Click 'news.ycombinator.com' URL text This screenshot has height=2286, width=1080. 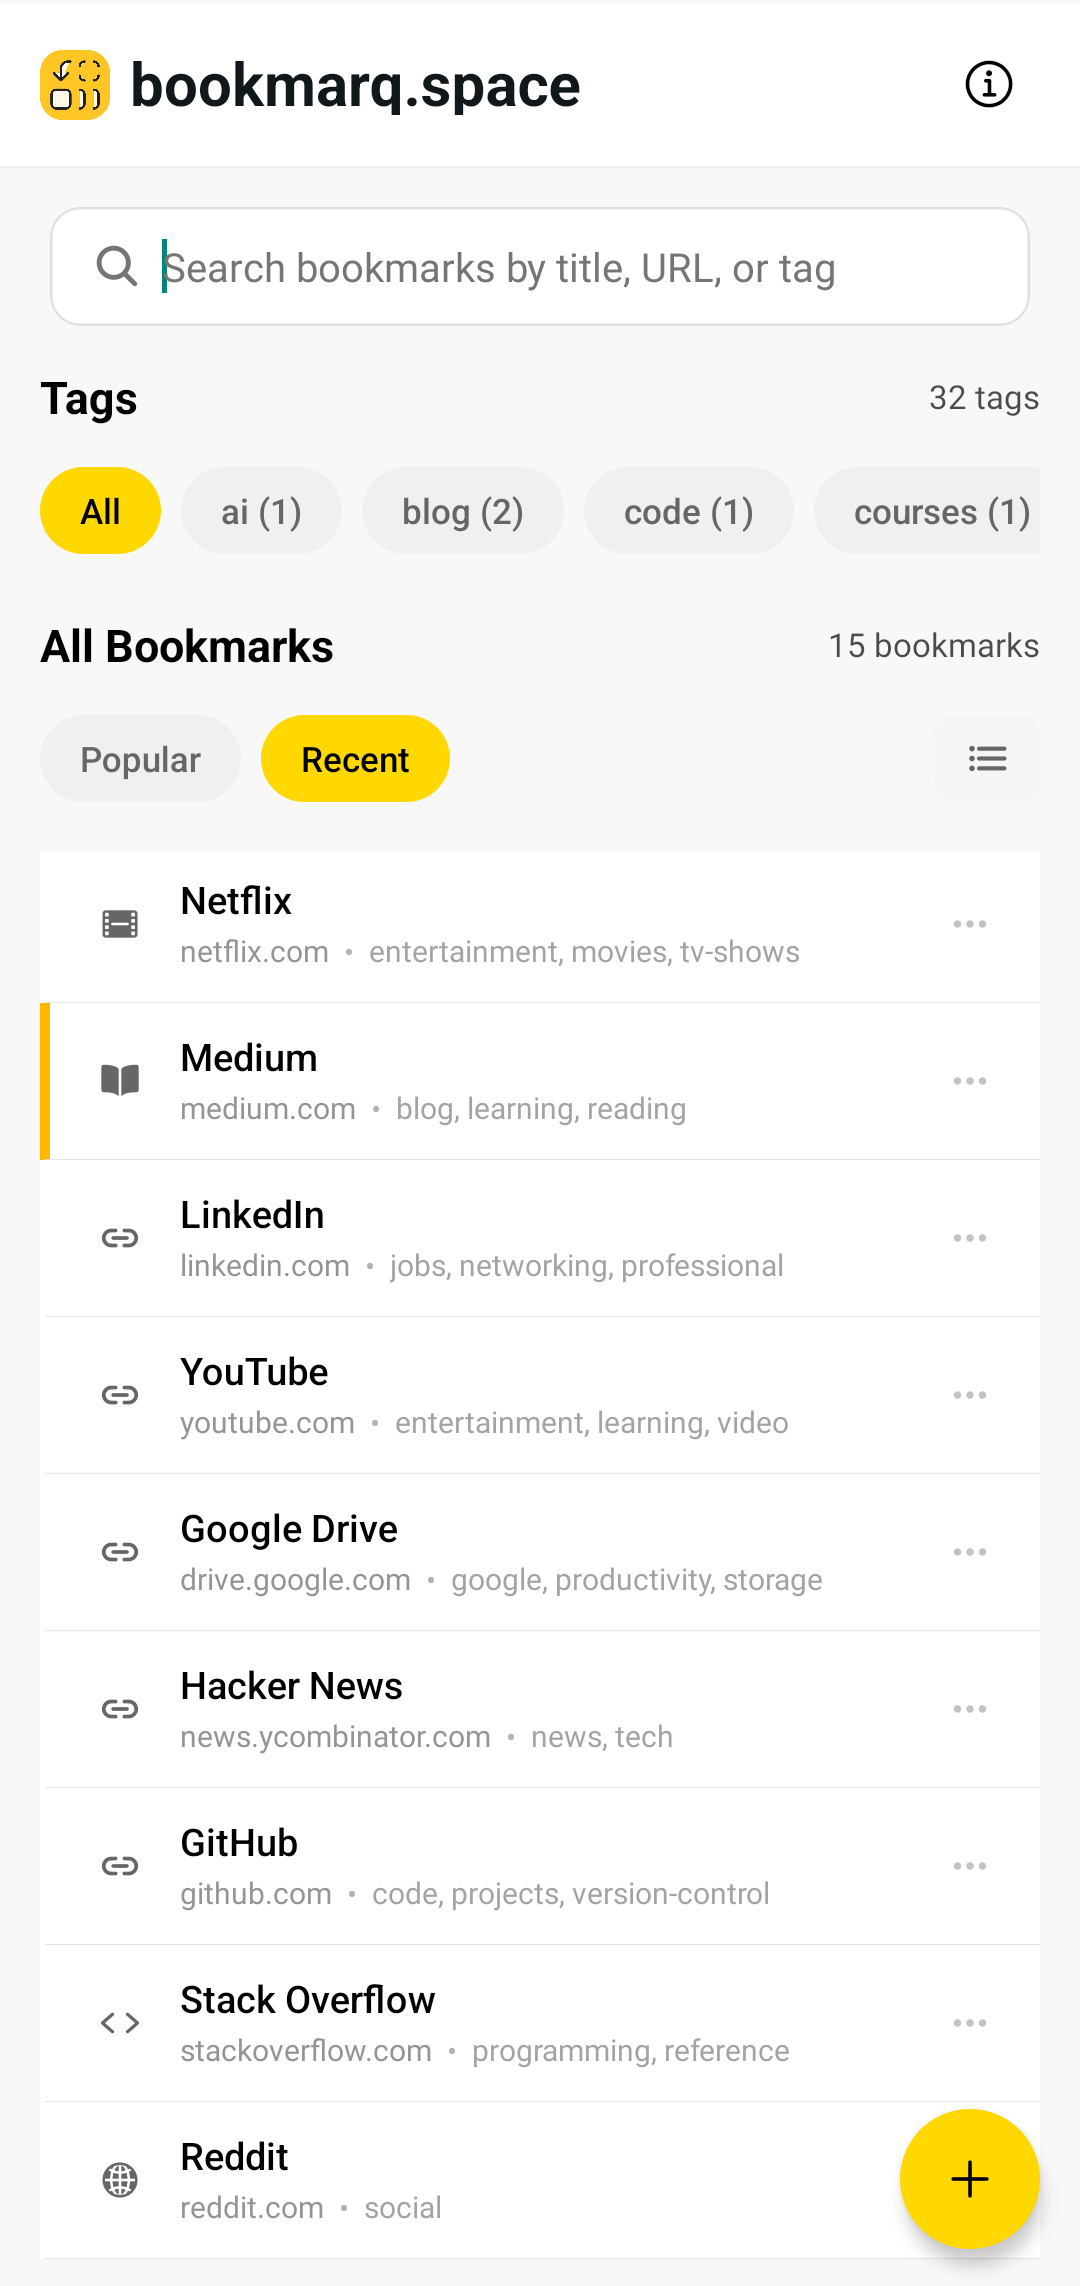point(335,1737)
